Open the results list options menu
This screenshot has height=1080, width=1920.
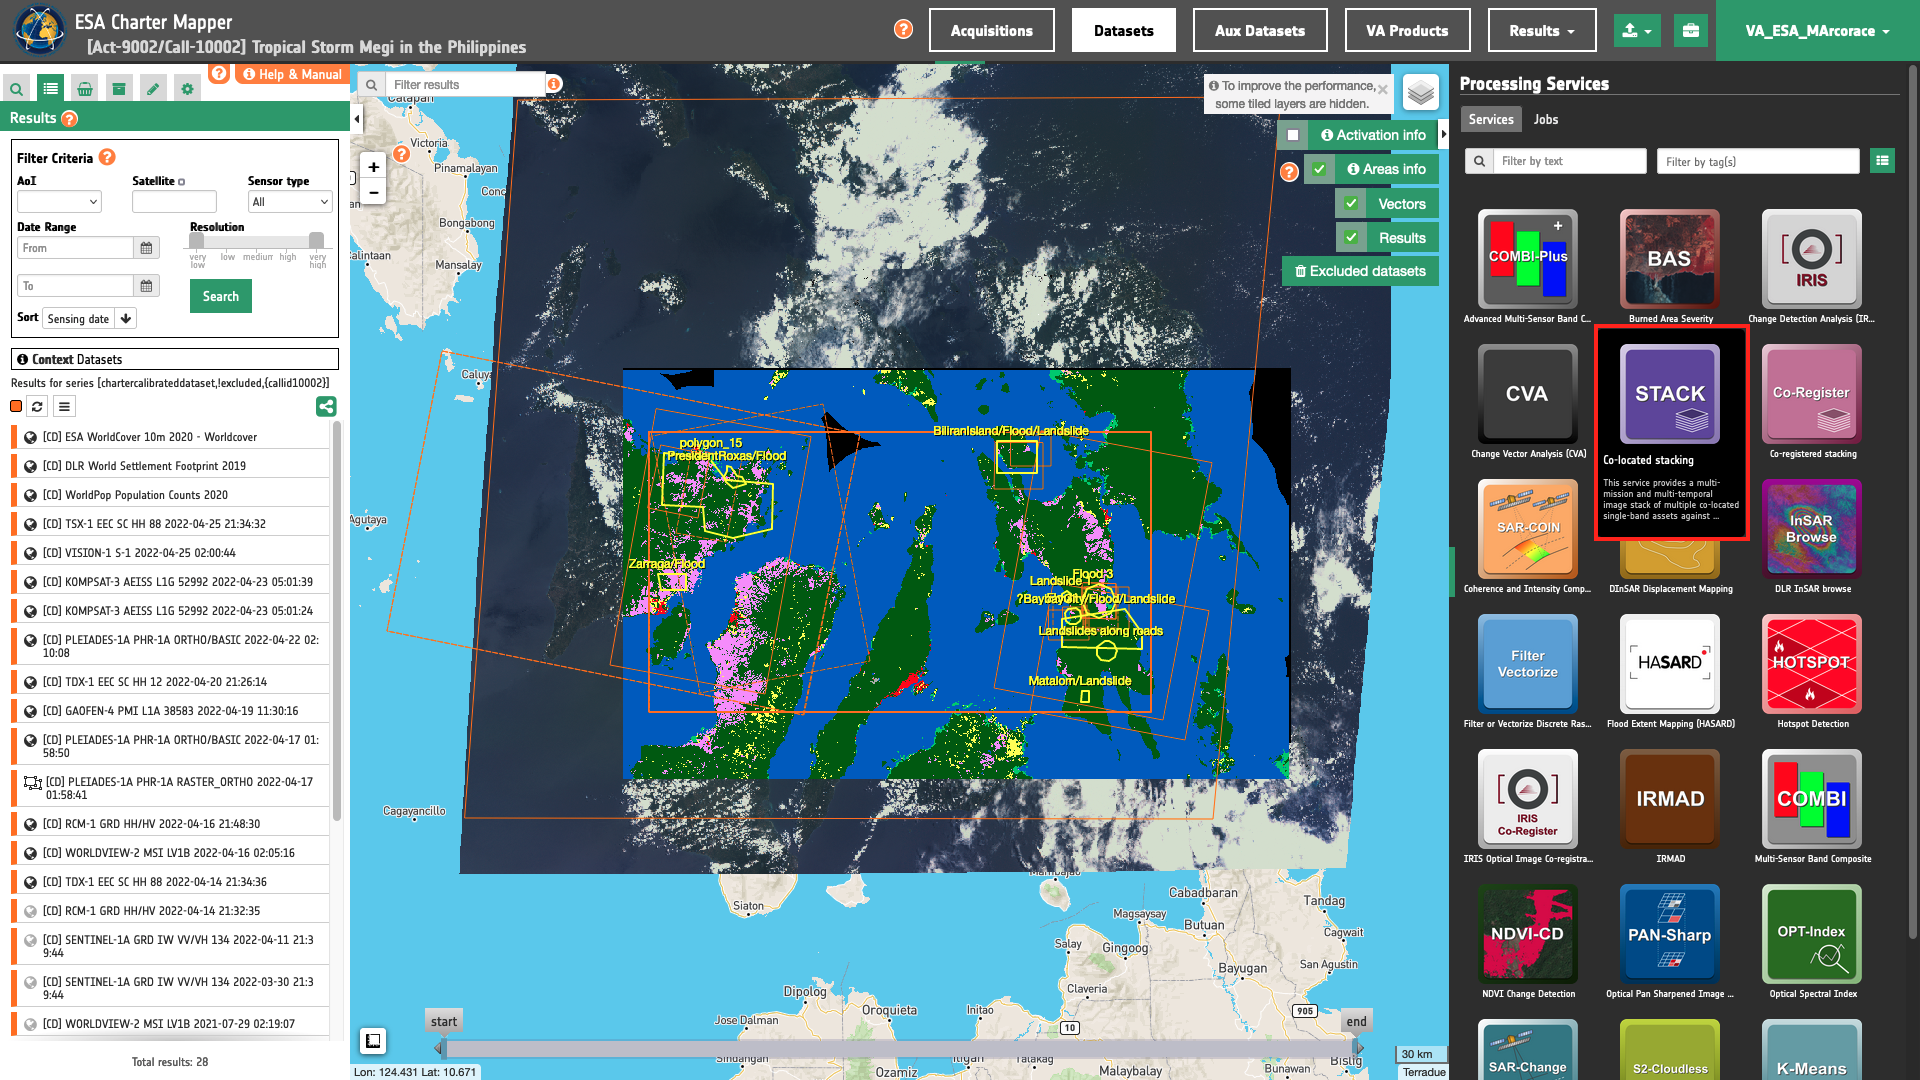pyautogui.click(x=64, y=406)
